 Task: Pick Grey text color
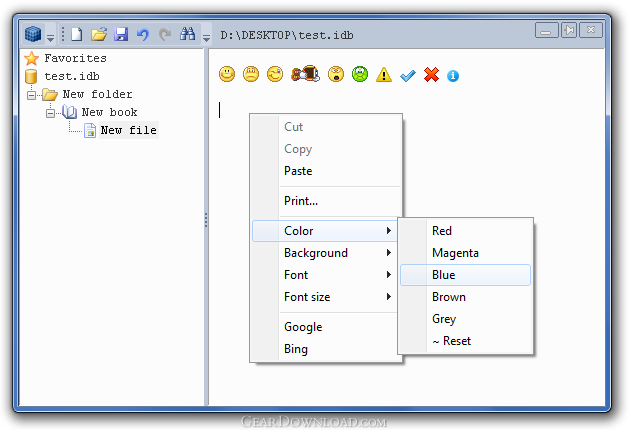click(465, 319)
